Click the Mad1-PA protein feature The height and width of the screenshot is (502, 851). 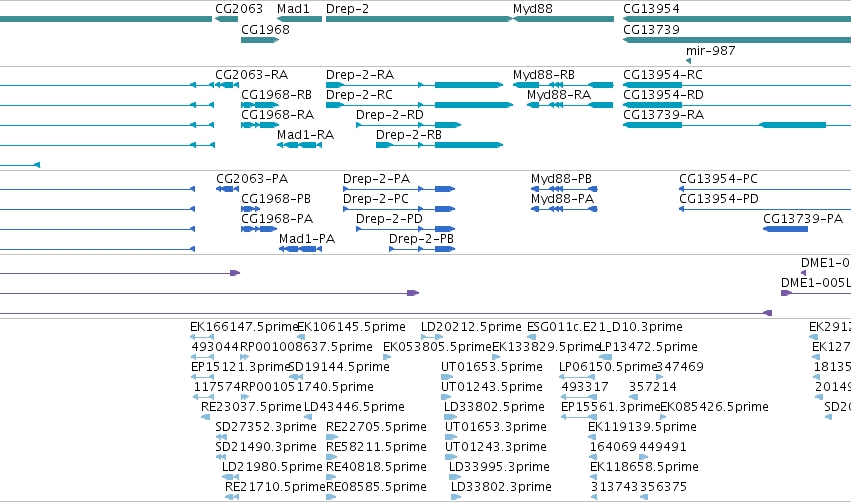300,249
